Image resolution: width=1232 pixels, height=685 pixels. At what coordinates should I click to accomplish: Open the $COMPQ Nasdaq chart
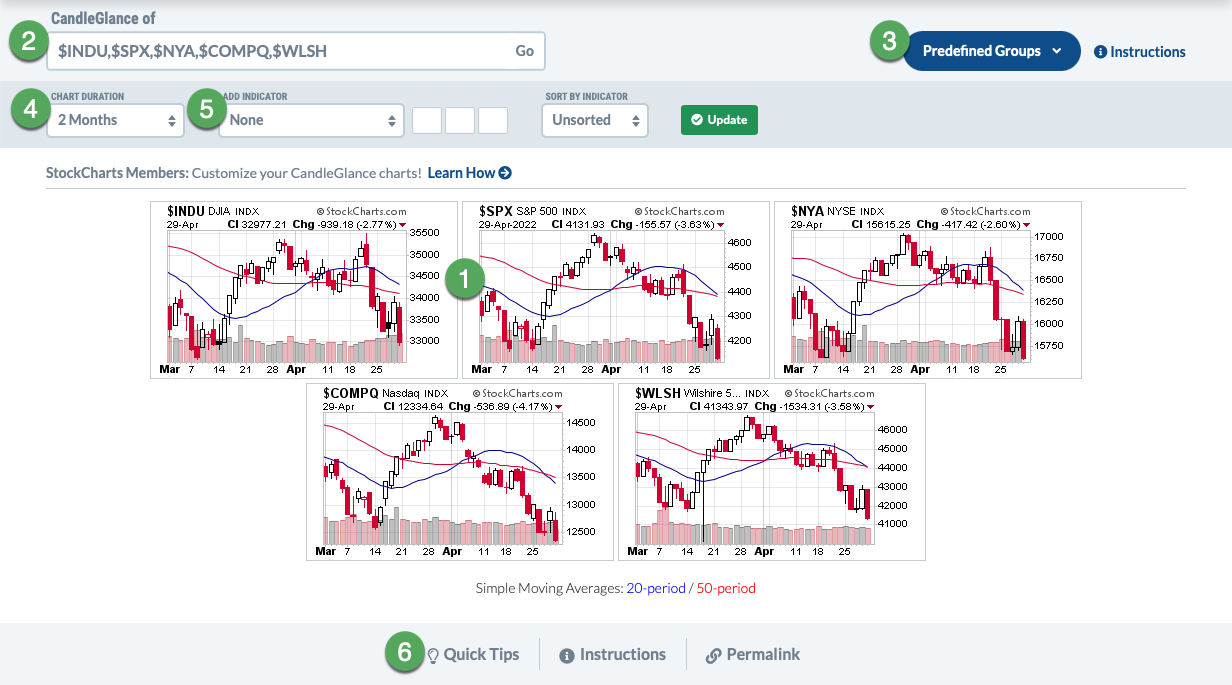(460, 472)
